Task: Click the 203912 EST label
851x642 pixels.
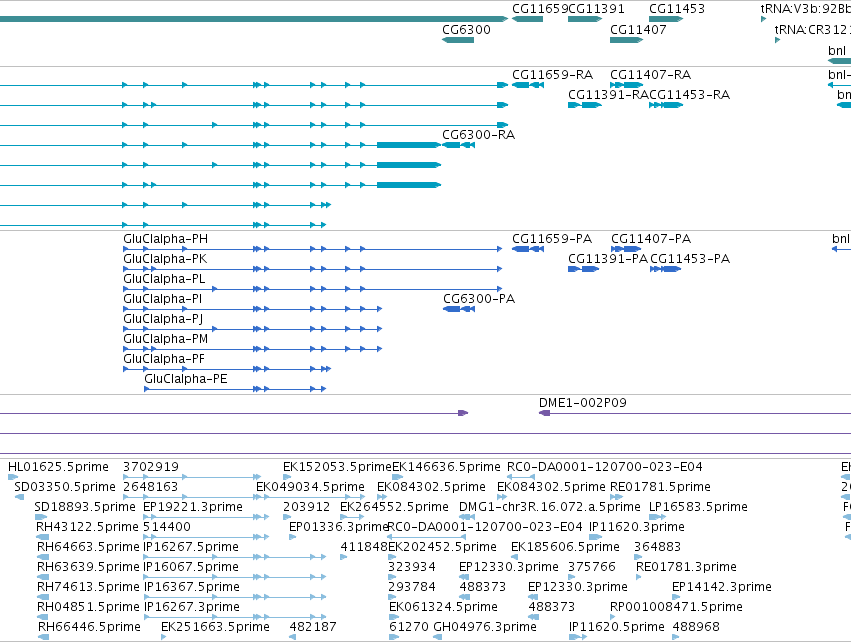Action: coord(306,507)
